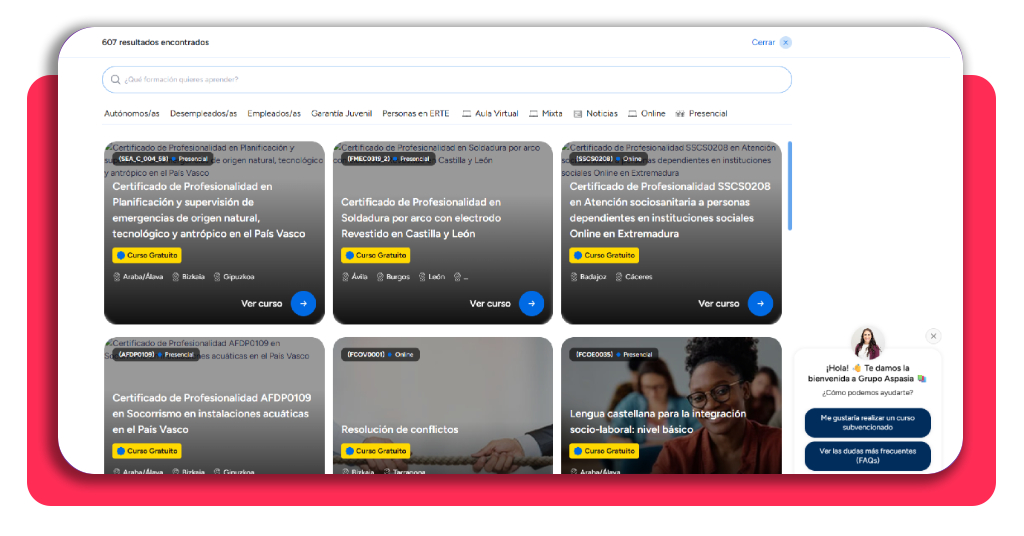Select the Mixta filter
Screen dimensions: 1024x536
point(545,114)
